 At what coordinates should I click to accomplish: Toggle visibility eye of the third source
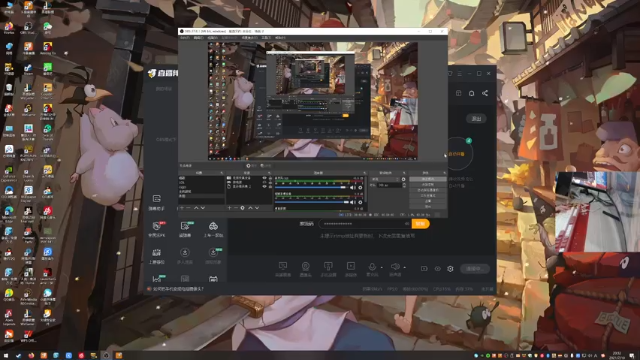click(x=264, y=186)
